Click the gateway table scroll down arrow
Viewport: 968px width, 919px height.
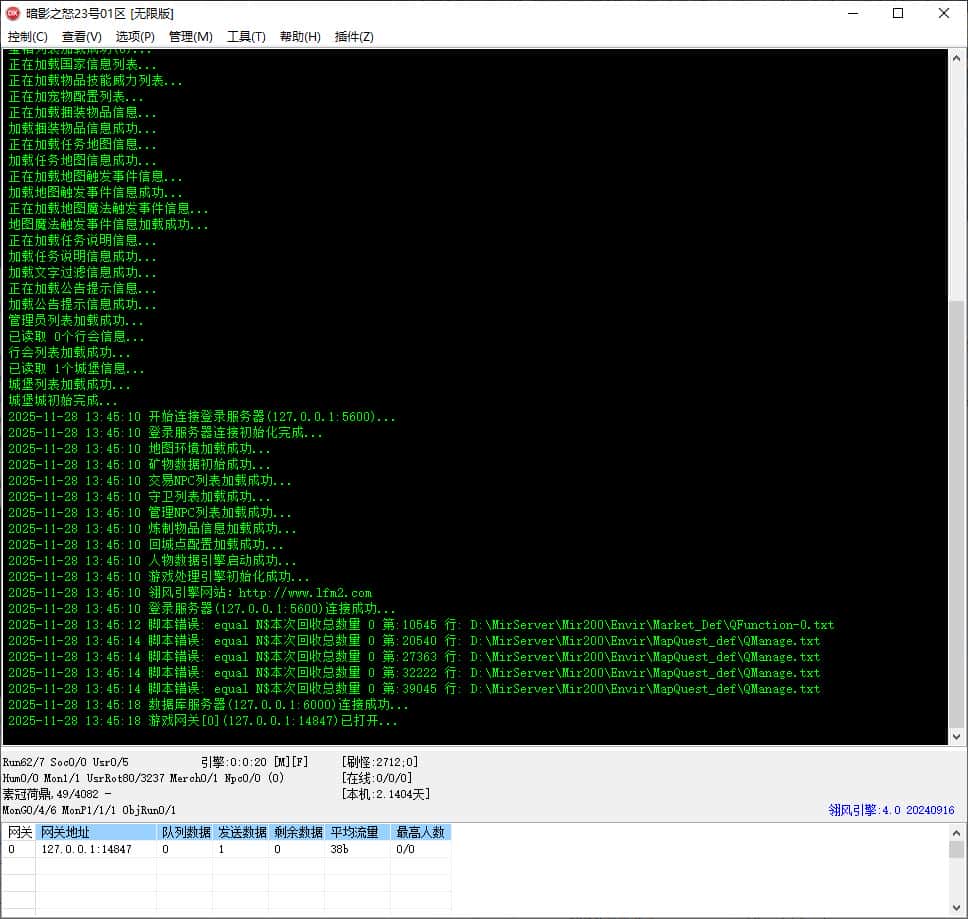point(956,908)
